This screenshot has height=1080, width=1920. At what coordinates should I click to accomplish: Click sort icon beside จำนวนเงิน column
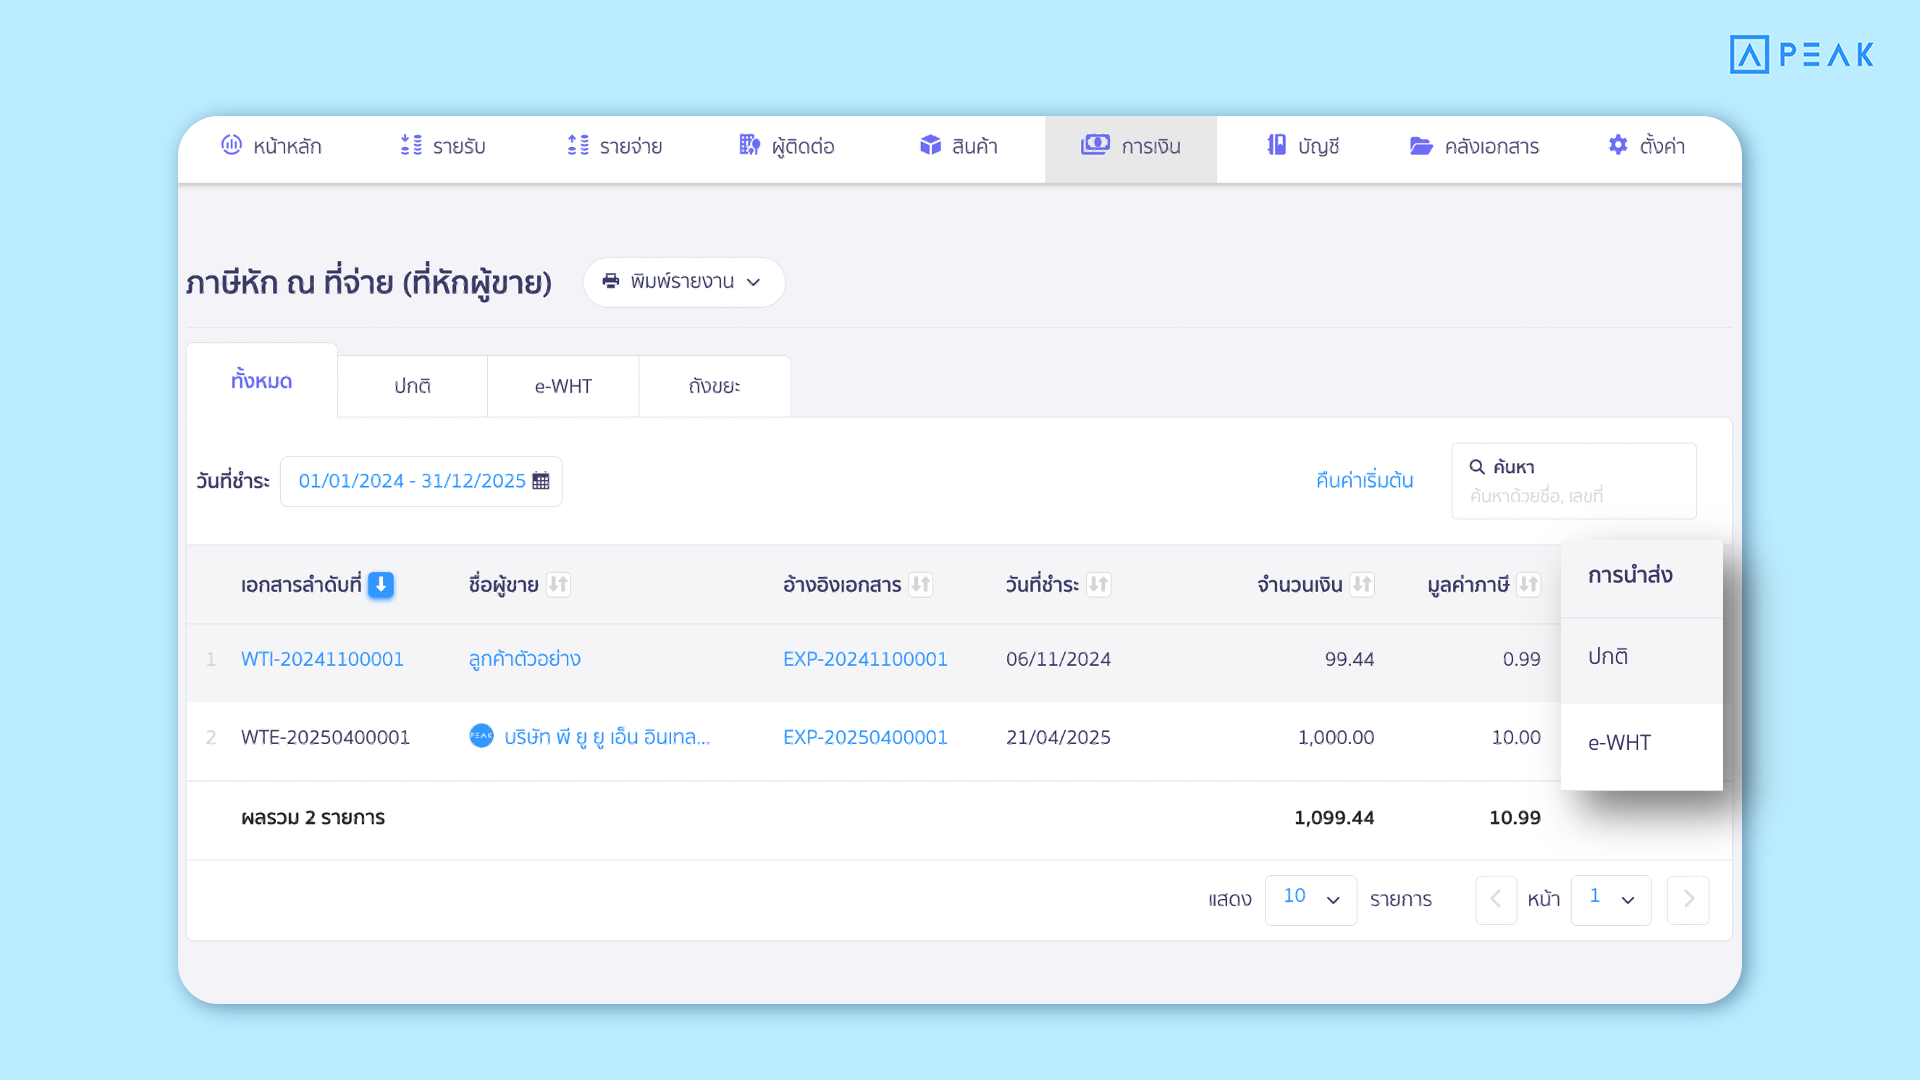point(1362,585)
